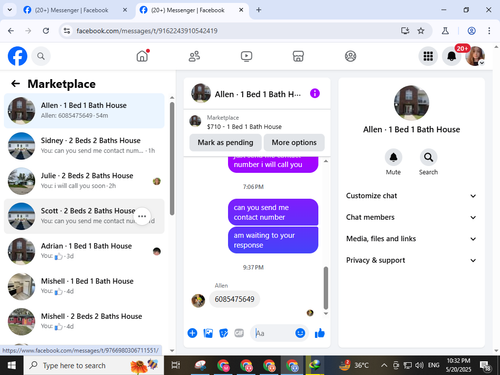Open Sidney 2 Beds 2 Baths House conversation

(x=84, y=146)
